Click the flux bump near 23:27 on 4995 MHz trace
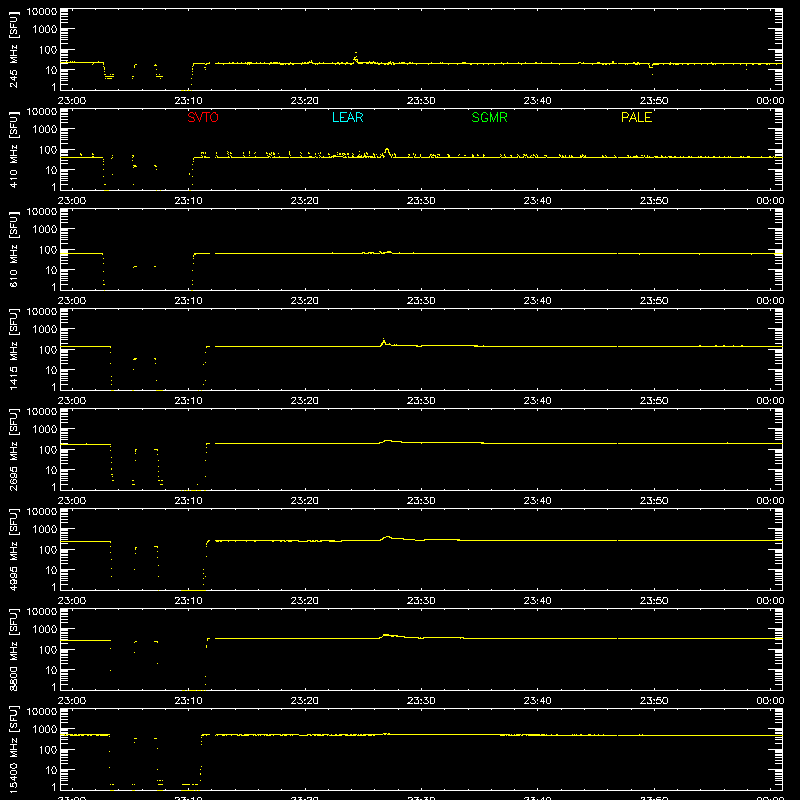 click(x=388, y=537)
